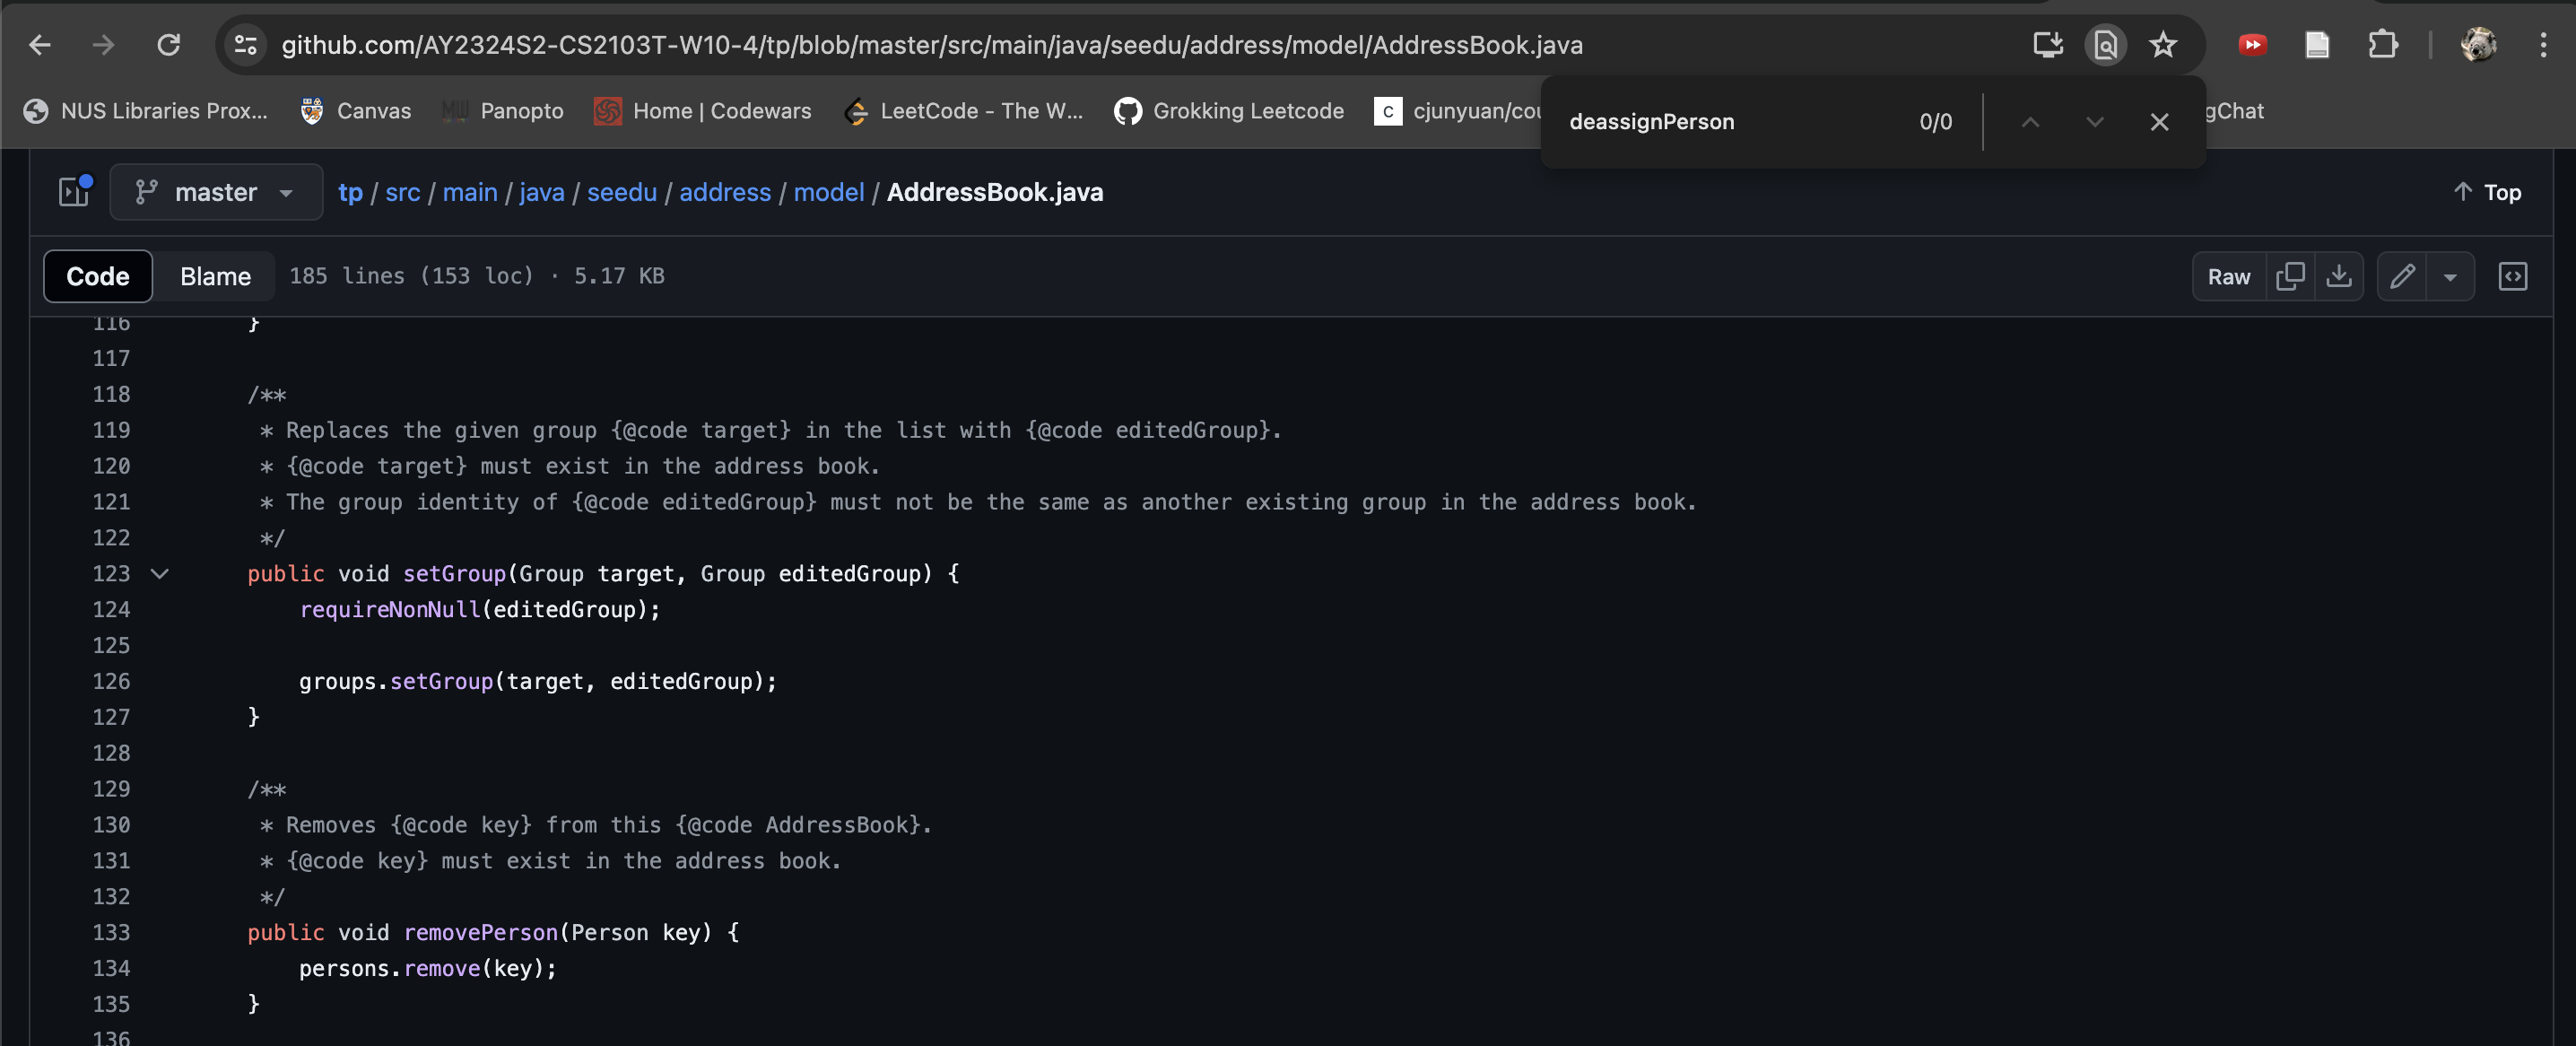Open more edit options dropdown arrow
The height and width of the screenshot is (1046, 2576).
click(x=2450, y=277)
